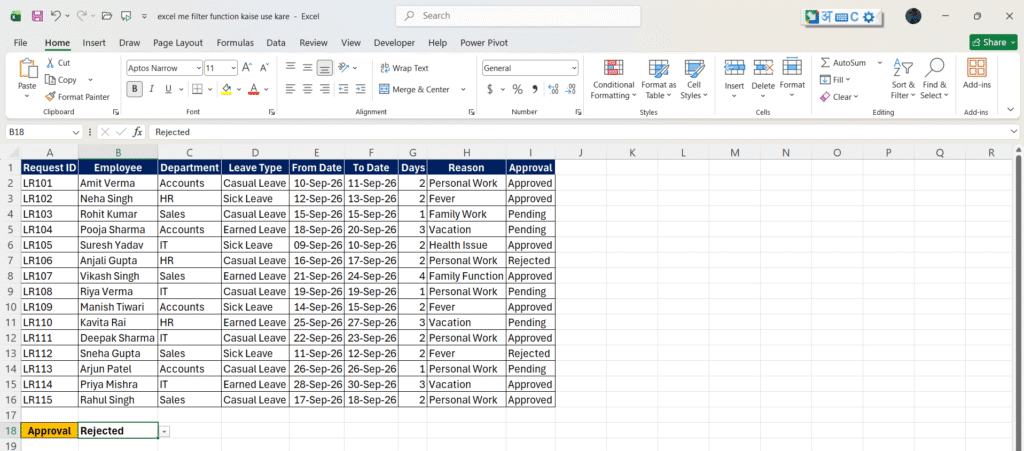
Task: Align text left
Action: (x=290, y=89)
